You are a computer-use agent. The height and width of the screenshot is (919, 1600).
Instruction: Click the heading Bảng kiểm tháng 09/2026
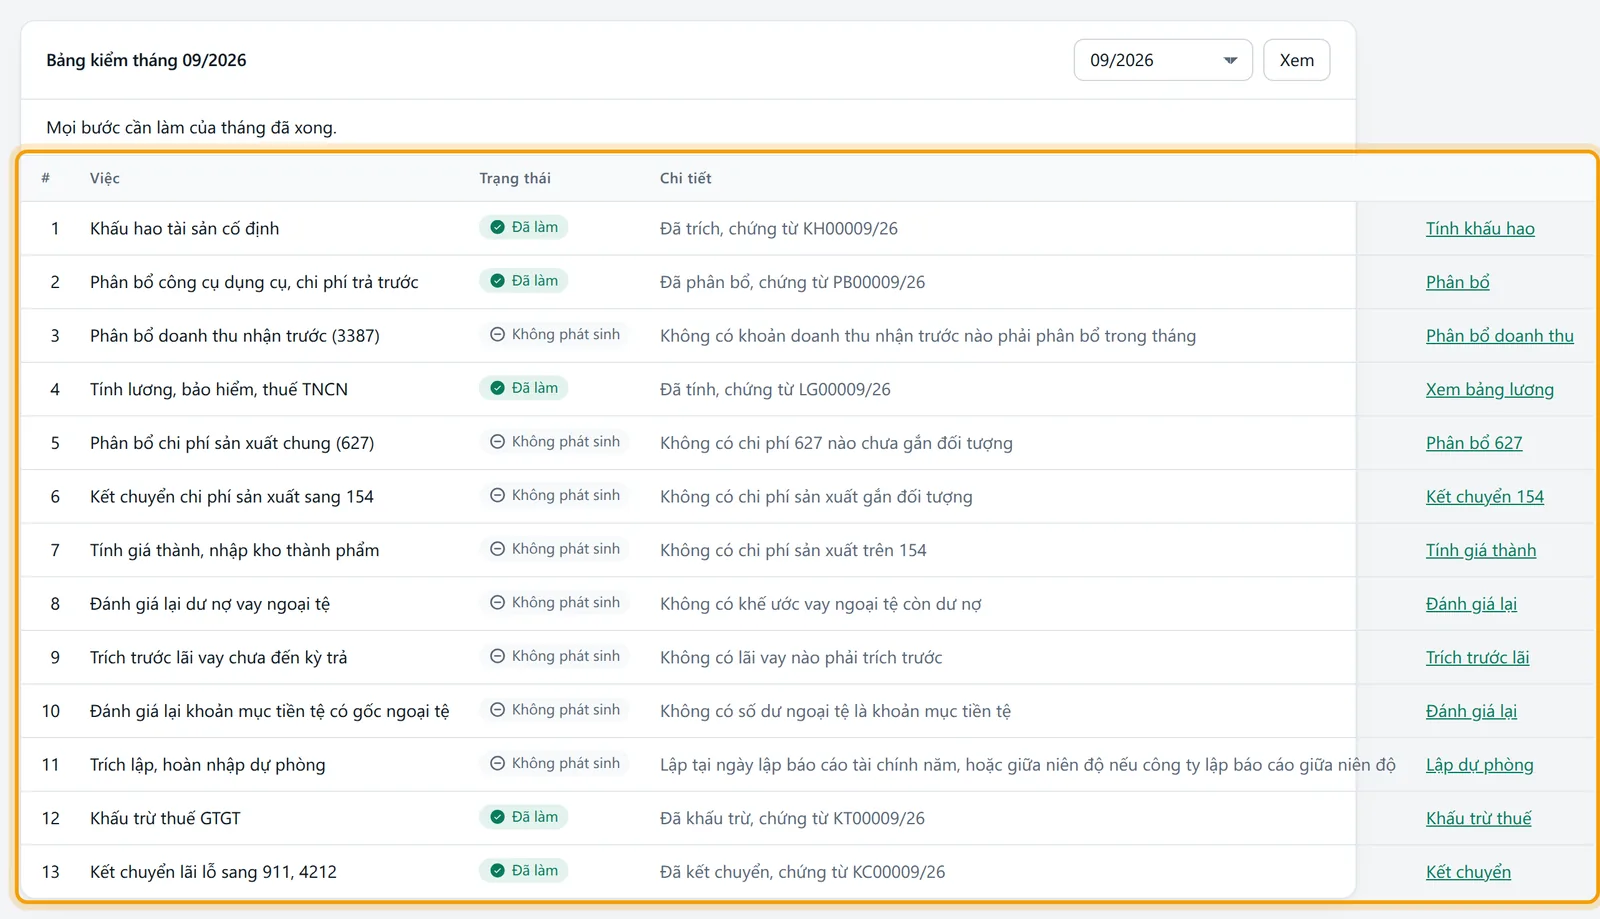coord(146,60)
